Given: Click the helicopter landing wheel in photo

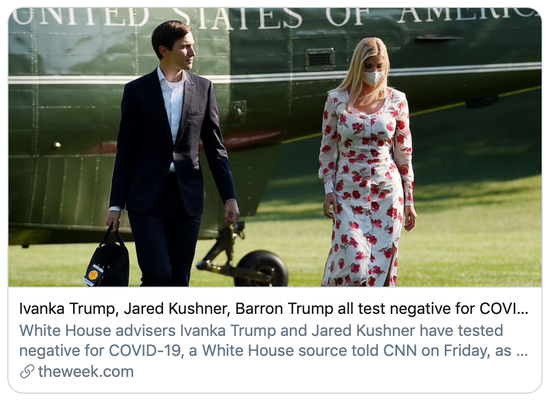Looking at the screenshot, I should [262, 268].
